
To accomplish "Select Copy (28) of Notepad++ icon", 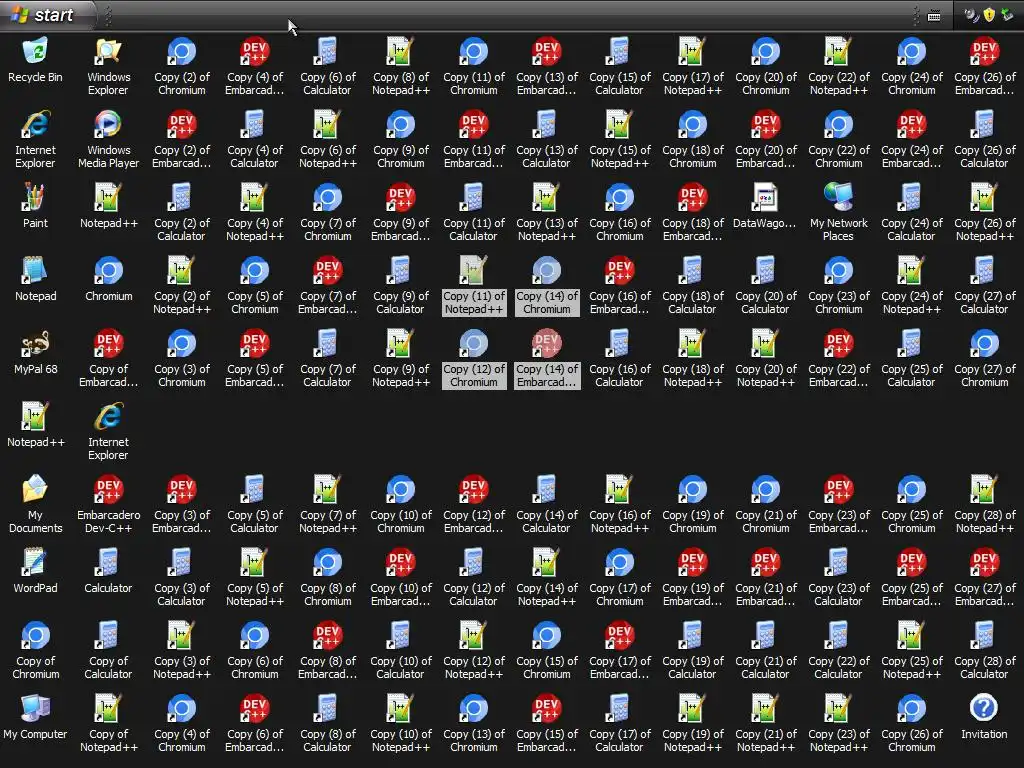I will [984, 505].
